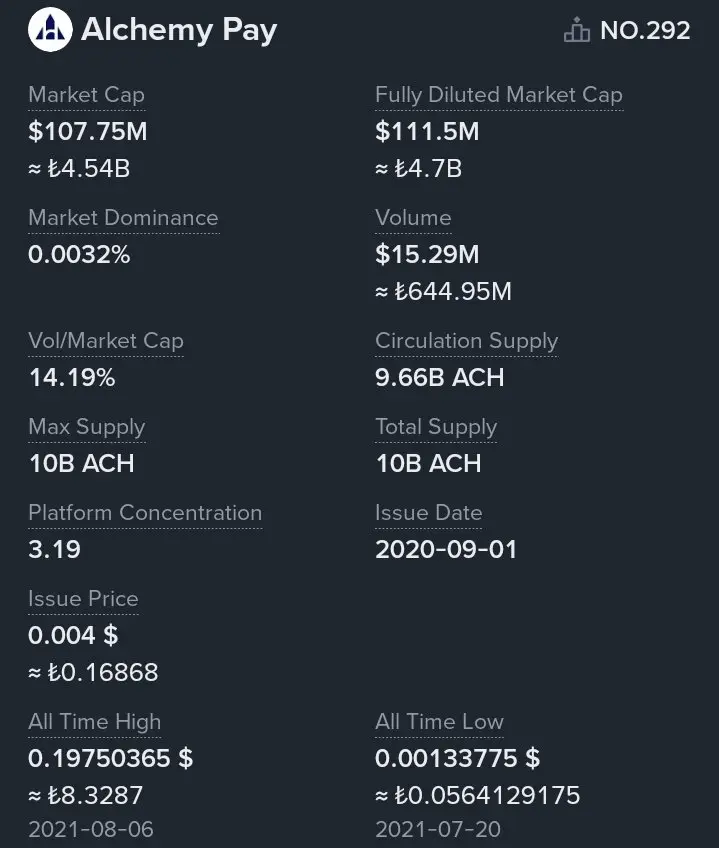Click the Vol/Market Cap label

coord(106,341)
